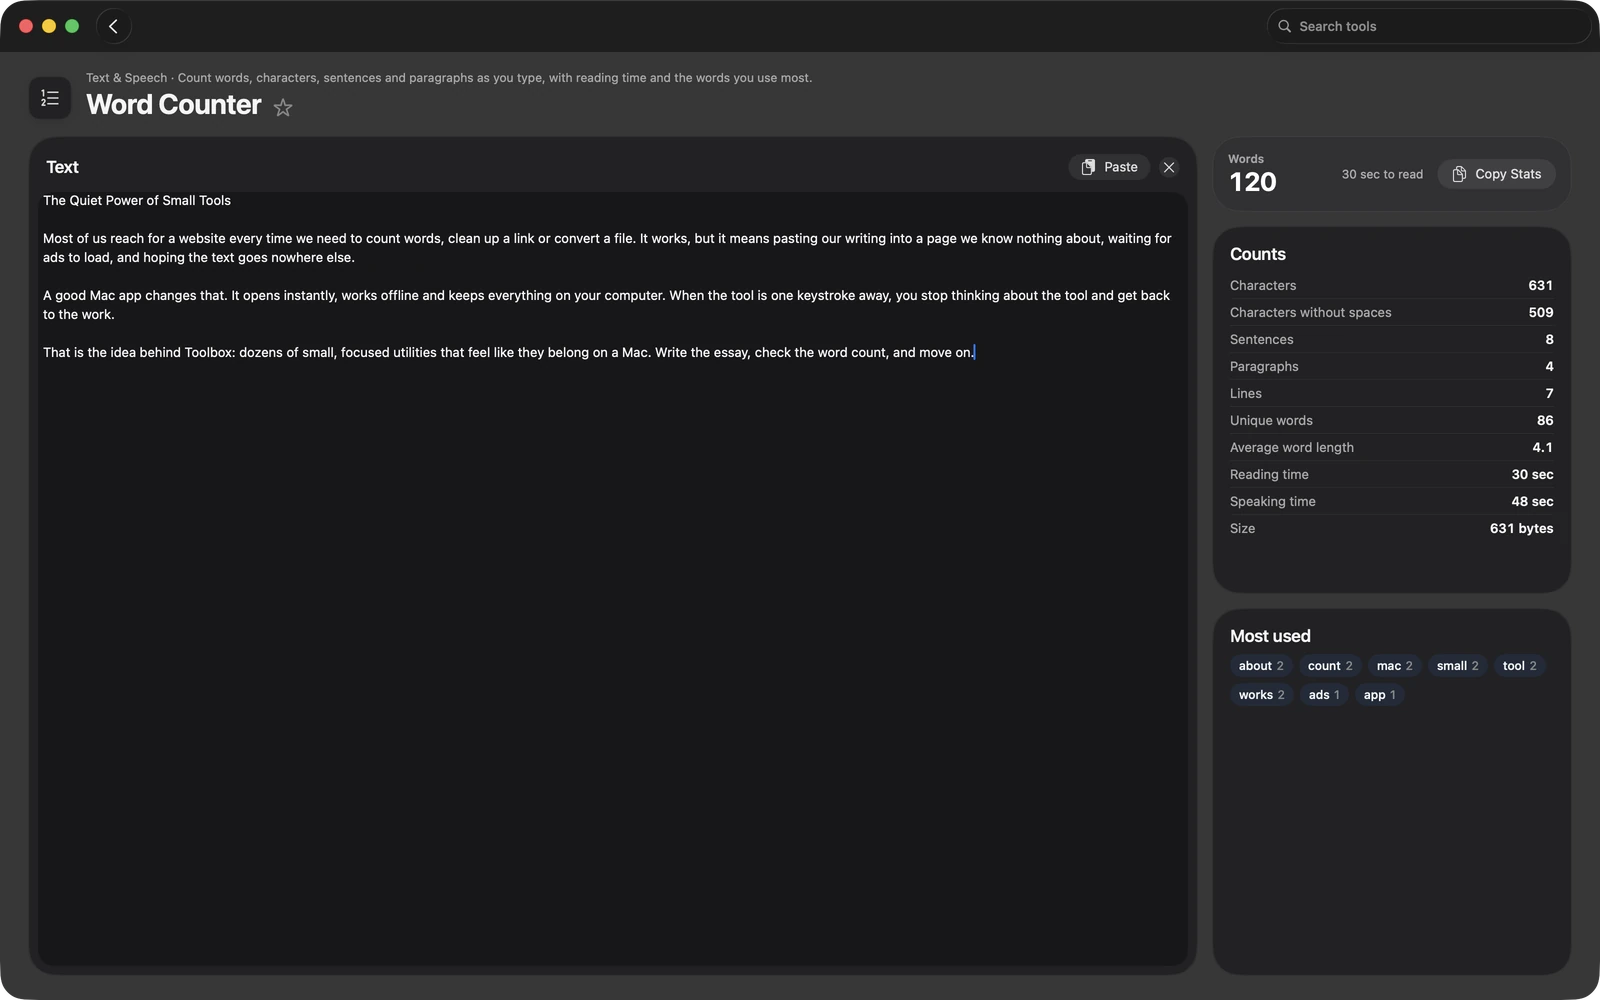
Task: Click the Paste button
Action: (1109, 167)
